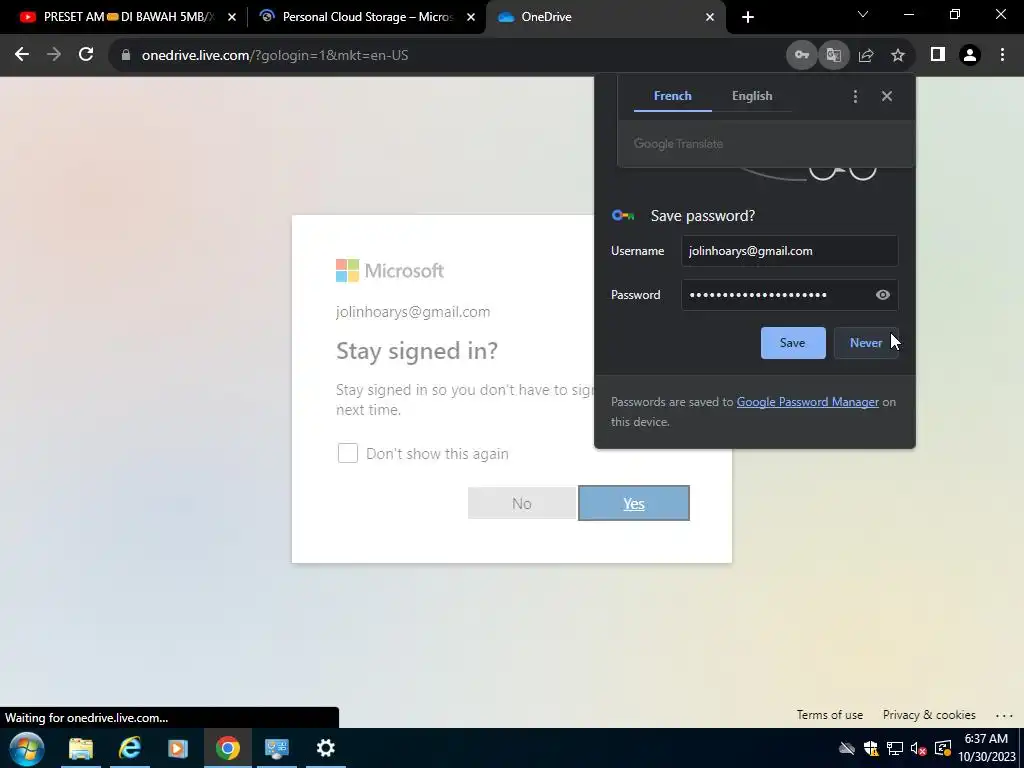1024x768 pixels.
Task: Open translate popup options menu
Action: click(856, 97)
